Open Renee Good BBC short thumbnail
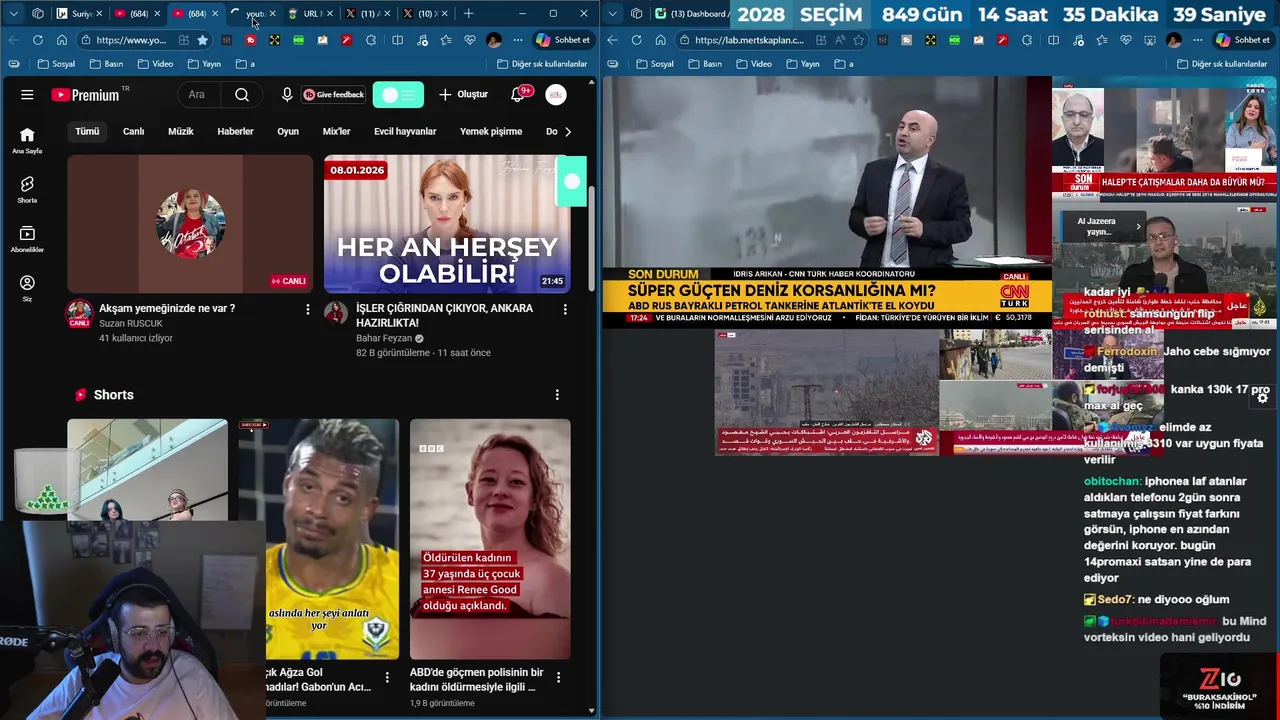The image size is (1280, 720). [x=490, y=539]
